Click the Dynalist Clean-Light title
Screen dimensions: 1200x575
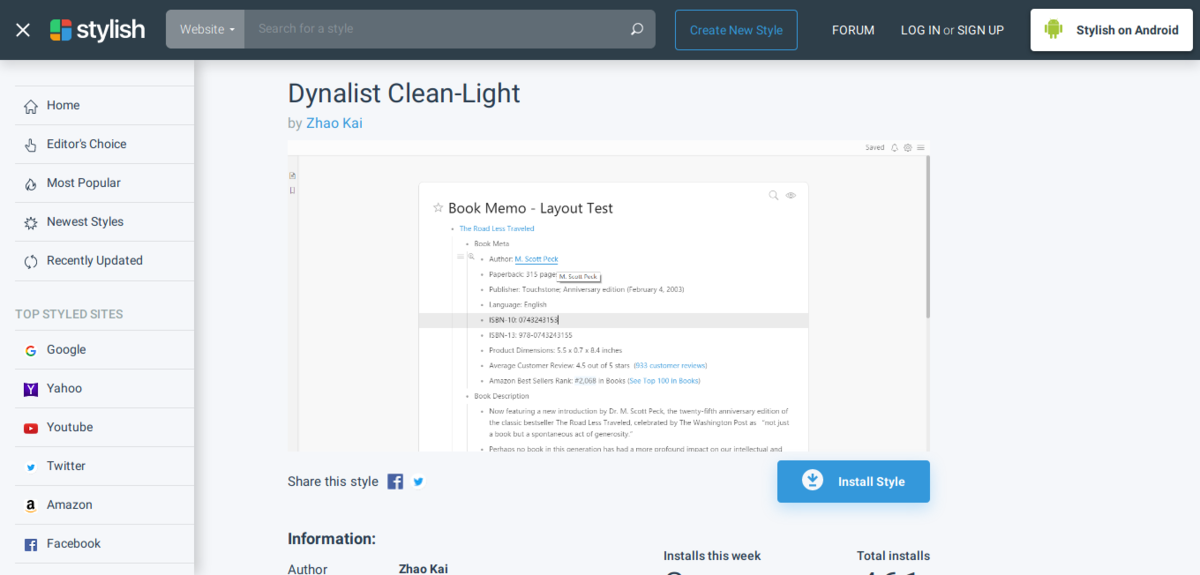pyautogui.click(x=404, y=93)
